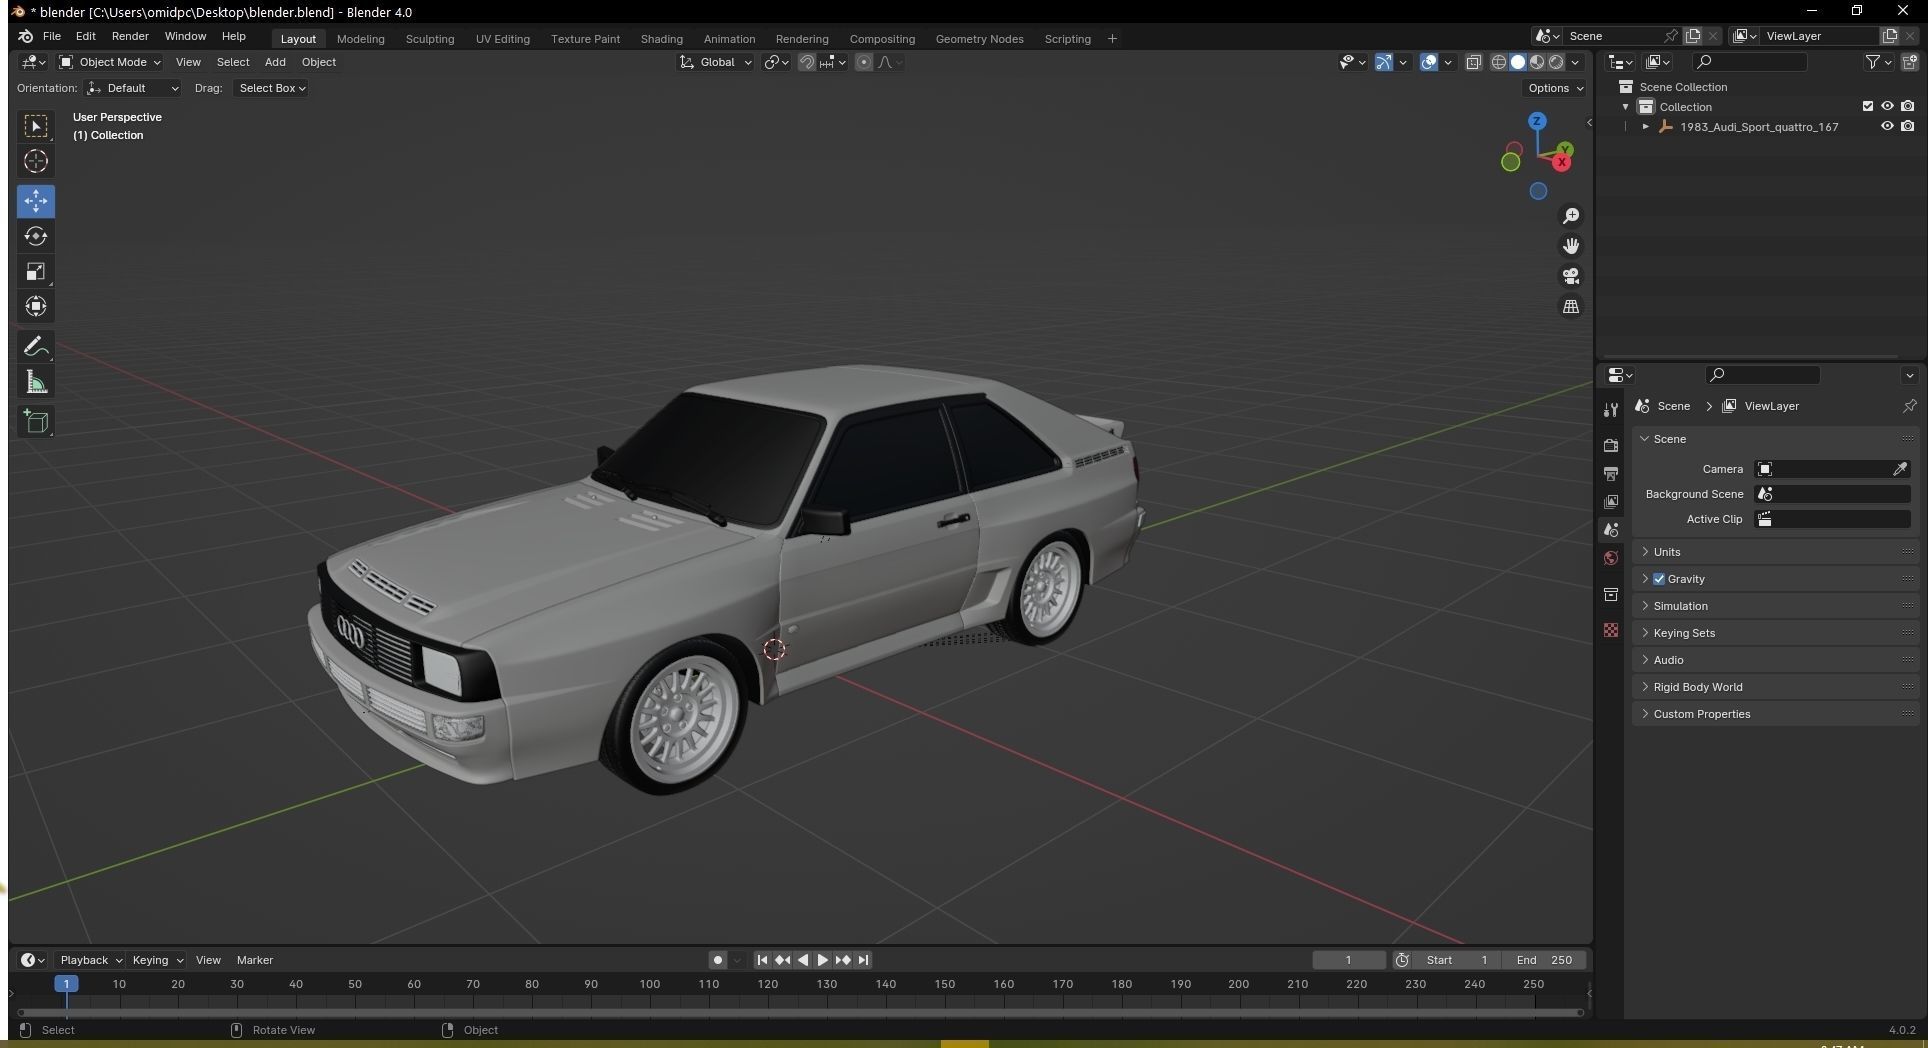The height and width of the screenshot is (1048, 1928).
Task: Open the Options dropdown
Action: click(x=1555, y=88)
